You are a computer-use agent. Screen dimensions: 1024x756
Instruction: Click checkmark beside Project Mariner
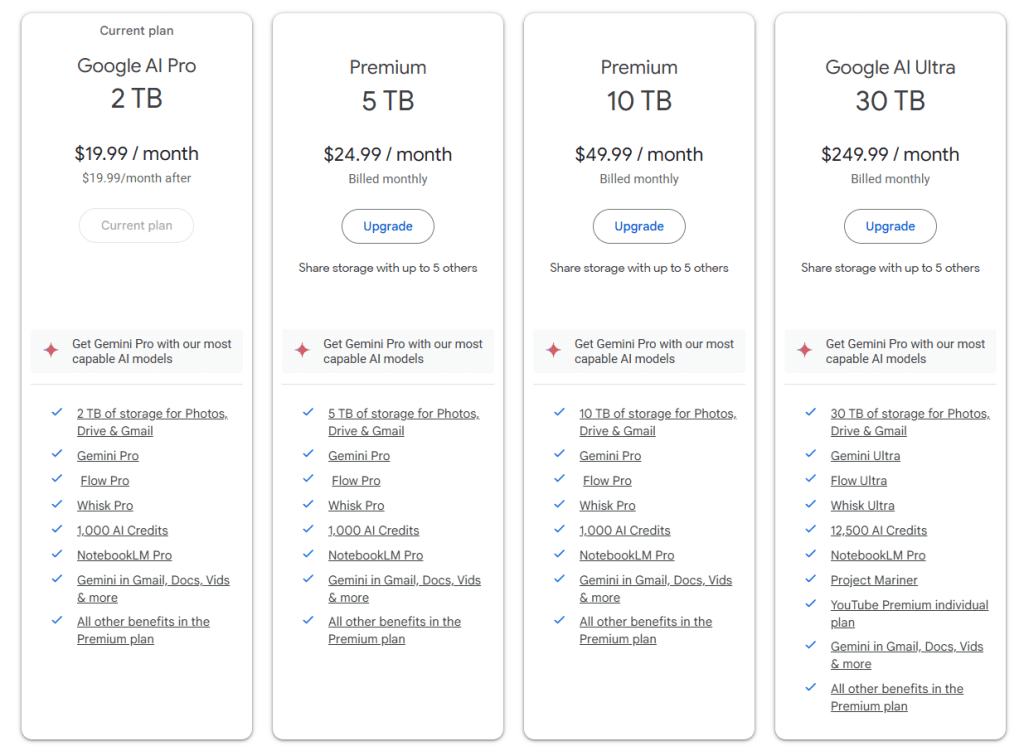(x=810, y=580)
